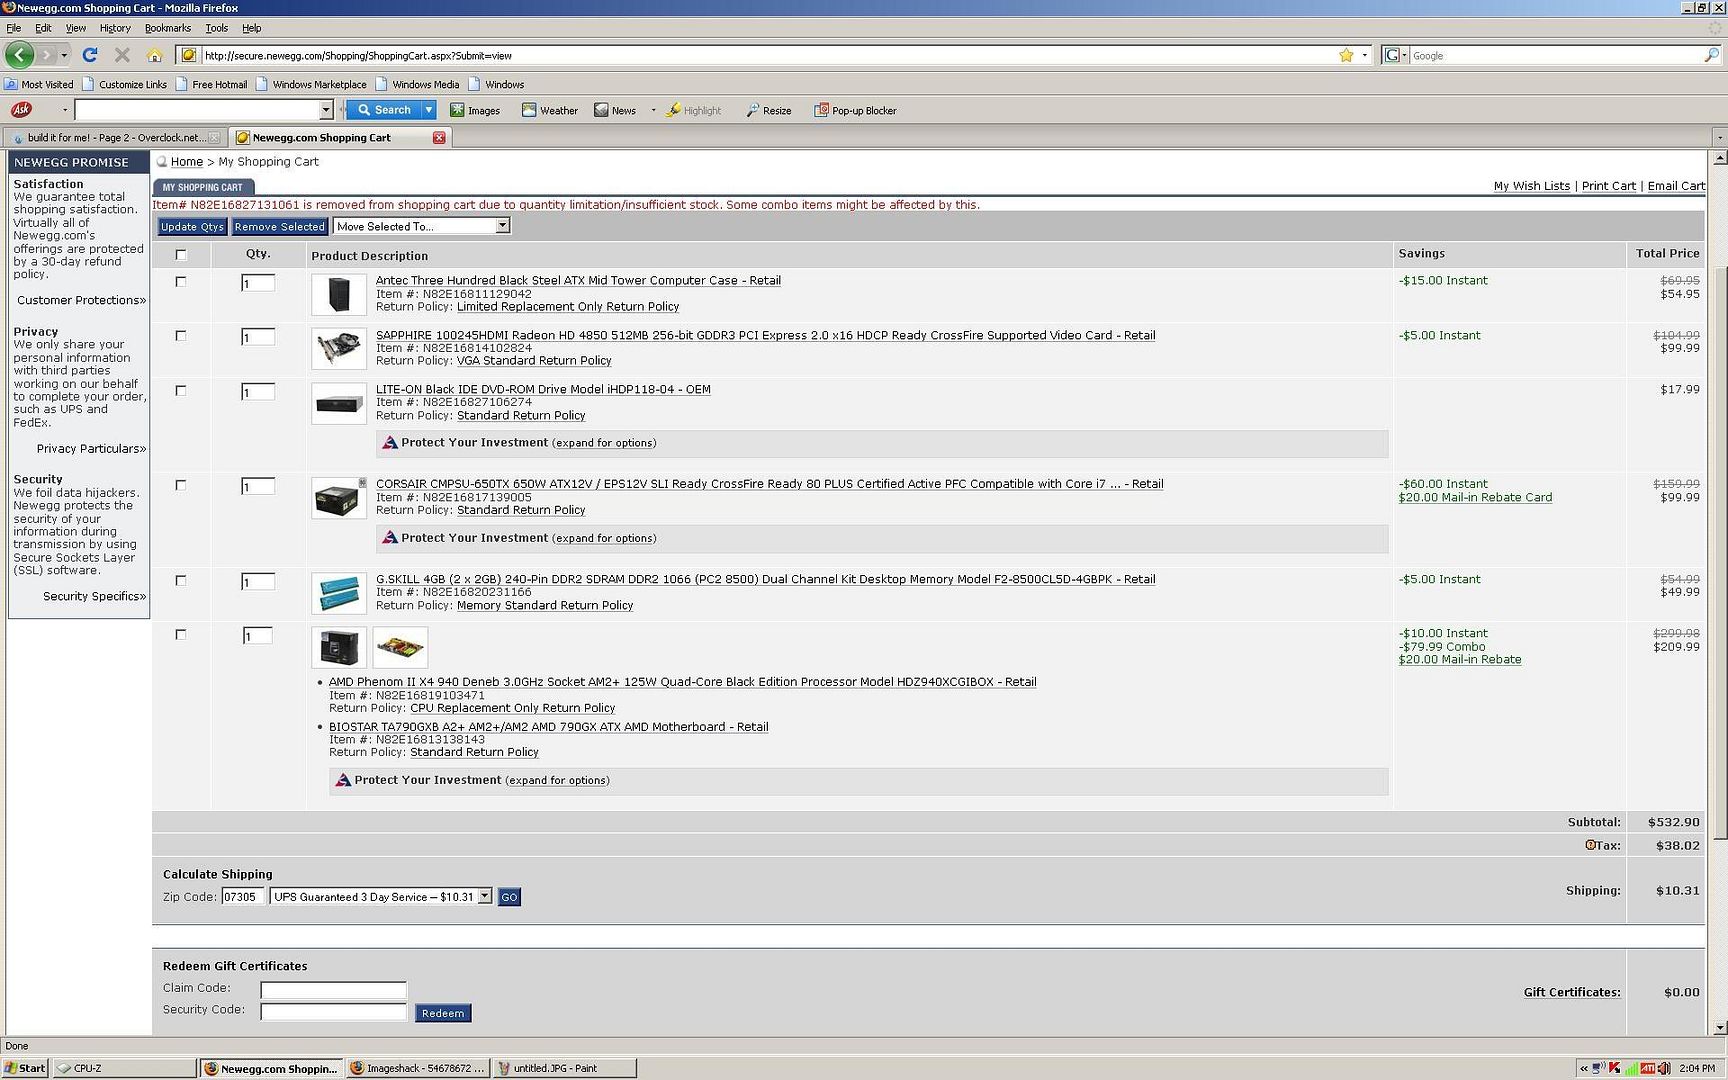The width and height of the screenshot is (1728, 1080).
Task: Open the Google search engine selector dropdown
Action: tap(1396, 55)
